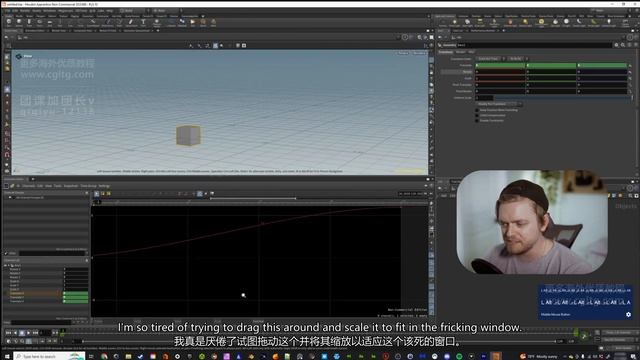Click the green Translate X value field
Screen dimensions: 640x360
pyautogui.click(x=500, y=65)
